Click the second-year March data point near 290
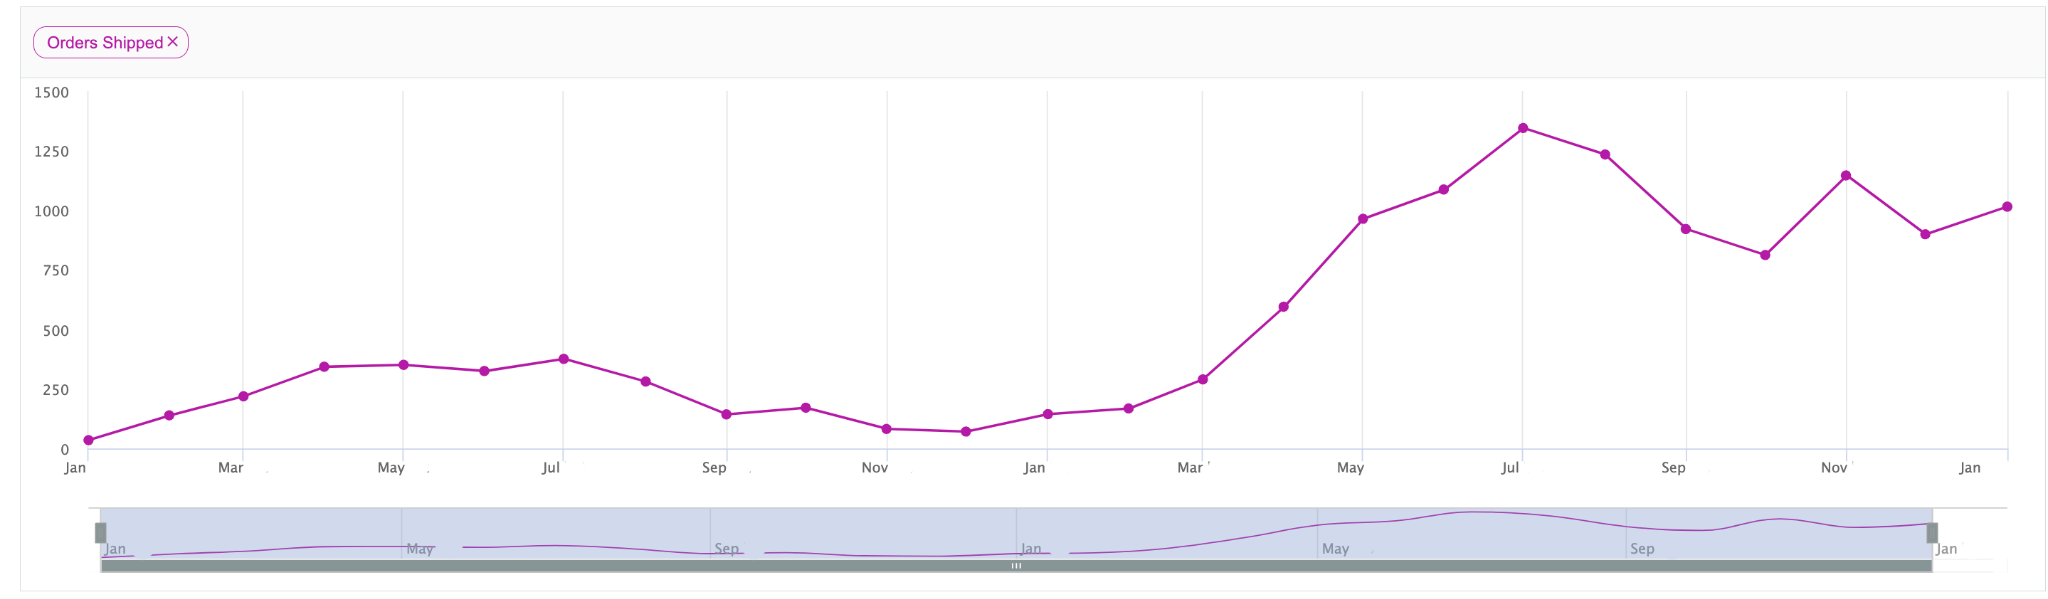 tap(1203, 380)
